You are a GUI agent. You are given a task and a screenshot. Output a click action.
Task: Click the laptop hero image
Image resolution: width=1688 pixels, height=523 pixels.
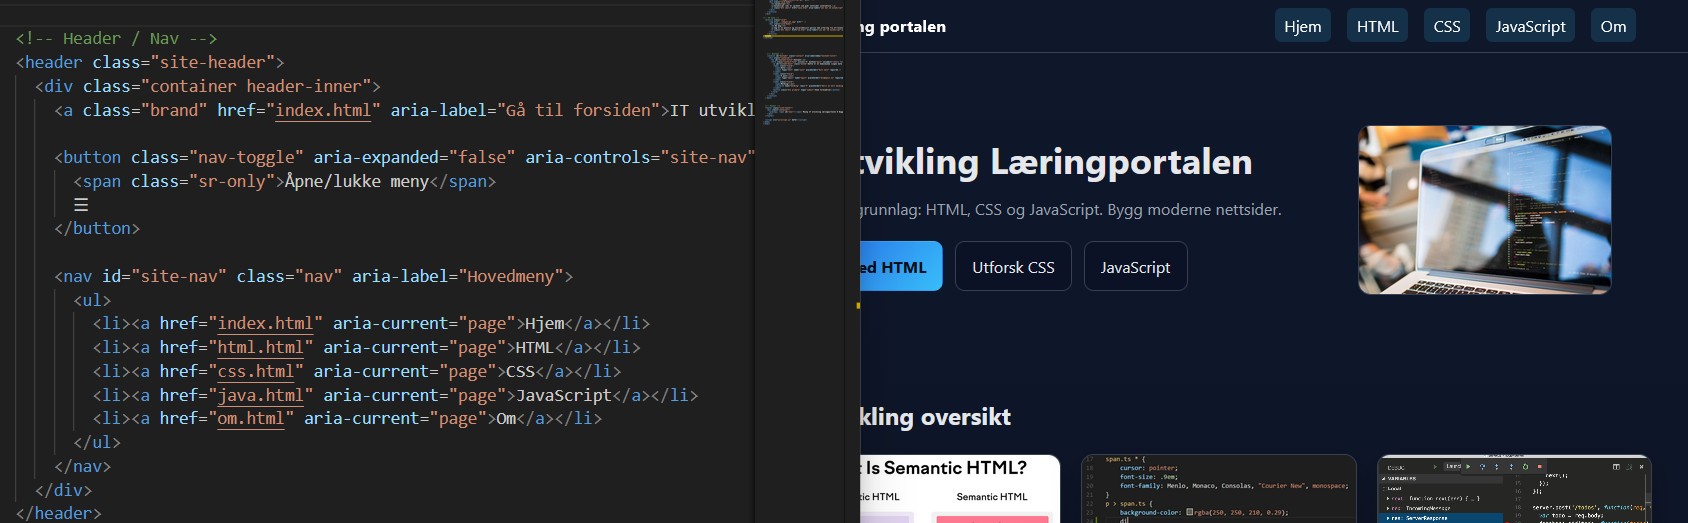[x=1484, y=210]
